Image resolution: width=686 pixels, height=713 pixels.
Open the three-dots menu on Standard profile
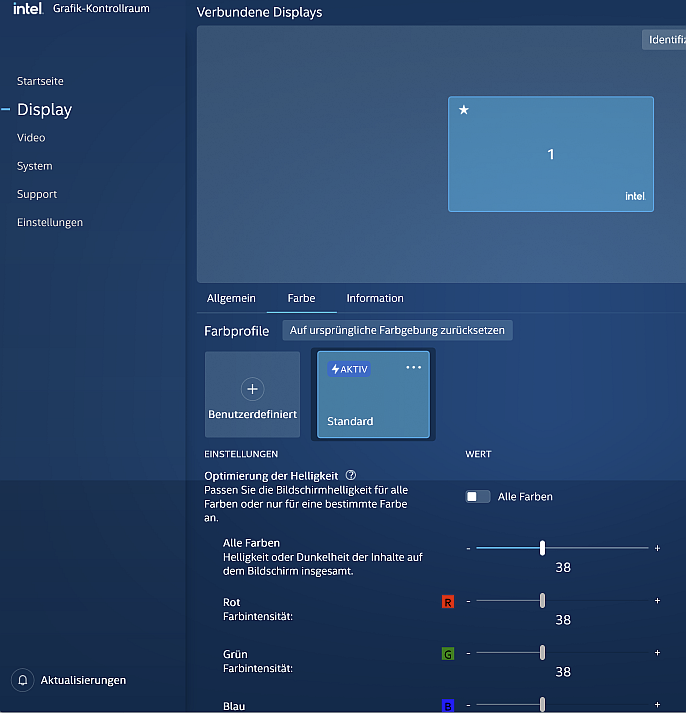(413, 367)
